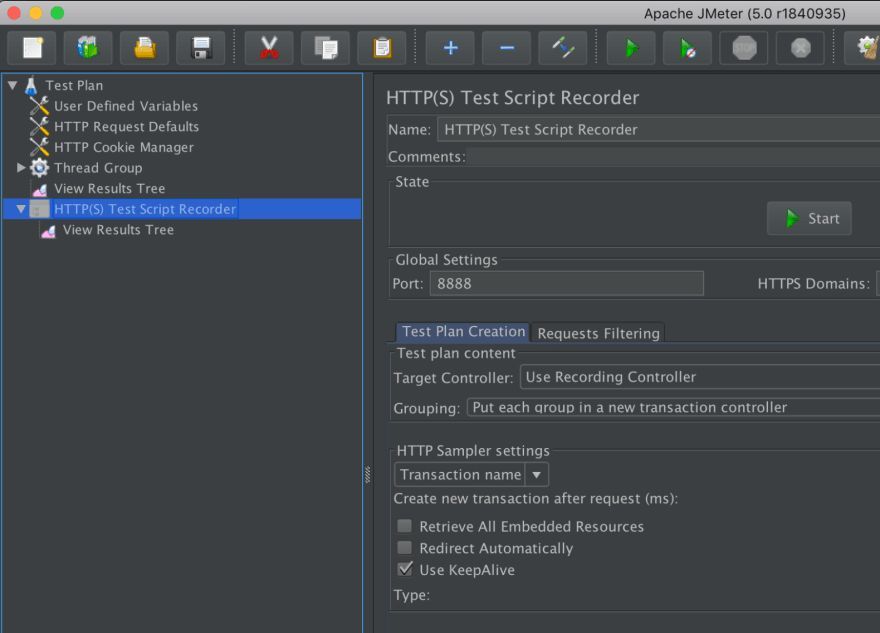
Task: Enable Retrieve All Embedded Resources checkbox
Action: [x=404, y=526]
